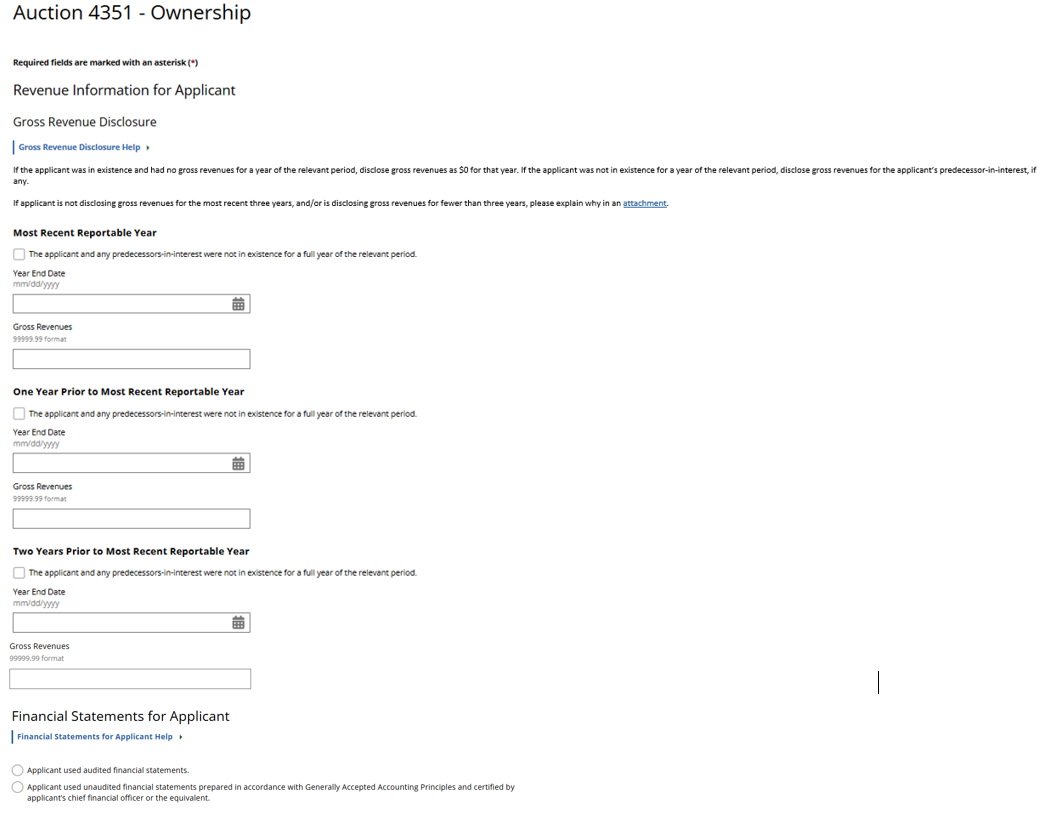Click Gross Revenues field for Most Recent Year

(x=131, y=359)
